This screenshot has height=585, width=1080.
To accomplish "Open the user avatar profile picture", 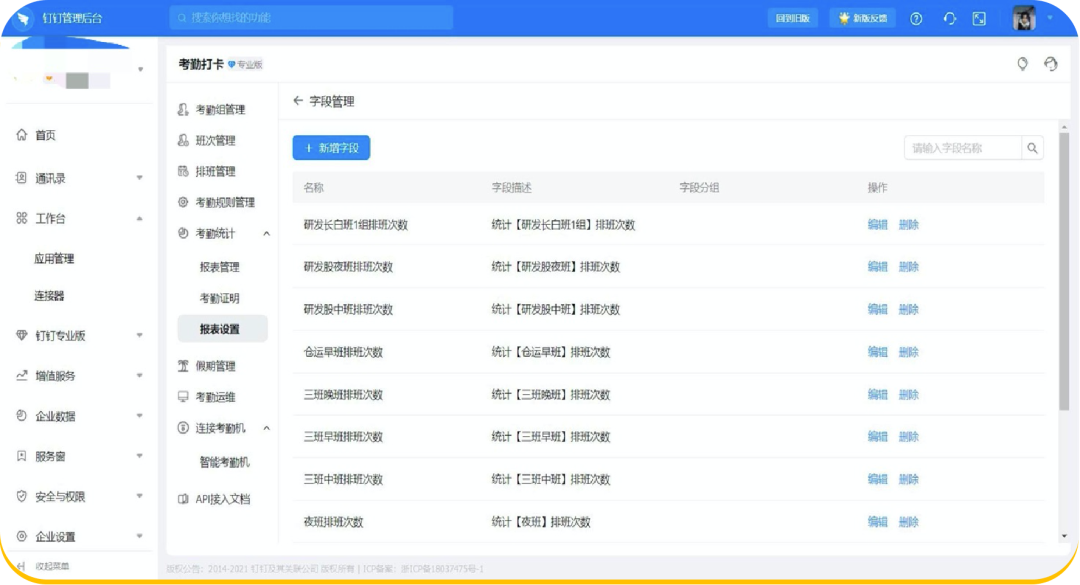I will click(1023, 18).
